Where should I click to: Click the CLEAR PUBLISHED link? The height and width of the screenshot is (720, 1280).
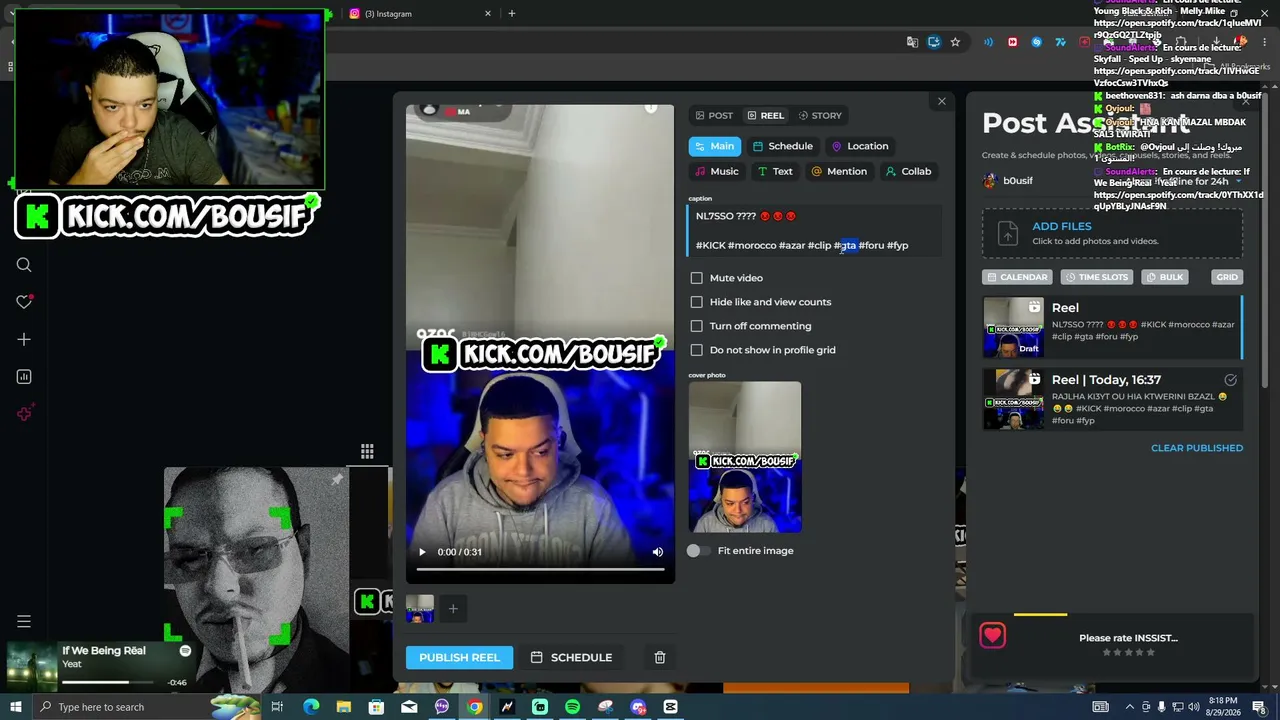[x=1197, y=448]
